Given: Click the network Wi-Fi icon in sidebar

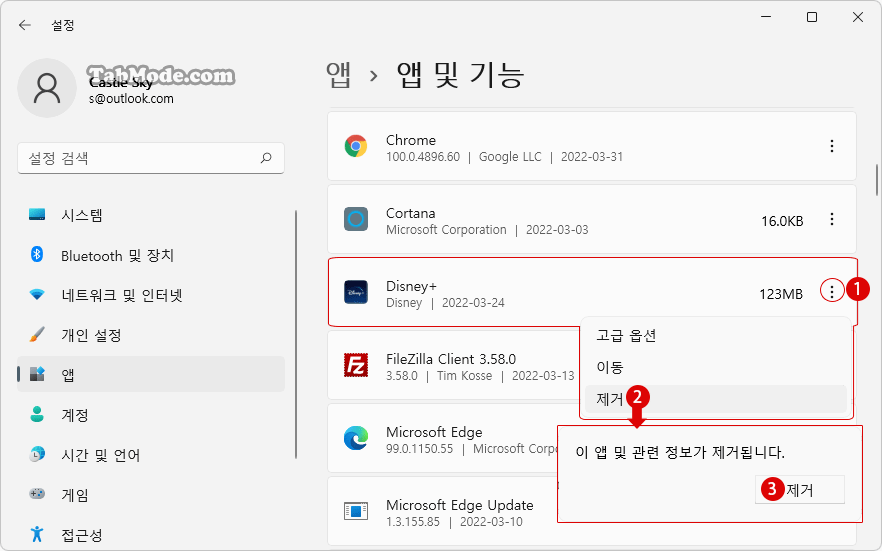Looking at the screenshot, I should (x=37, y=294).
